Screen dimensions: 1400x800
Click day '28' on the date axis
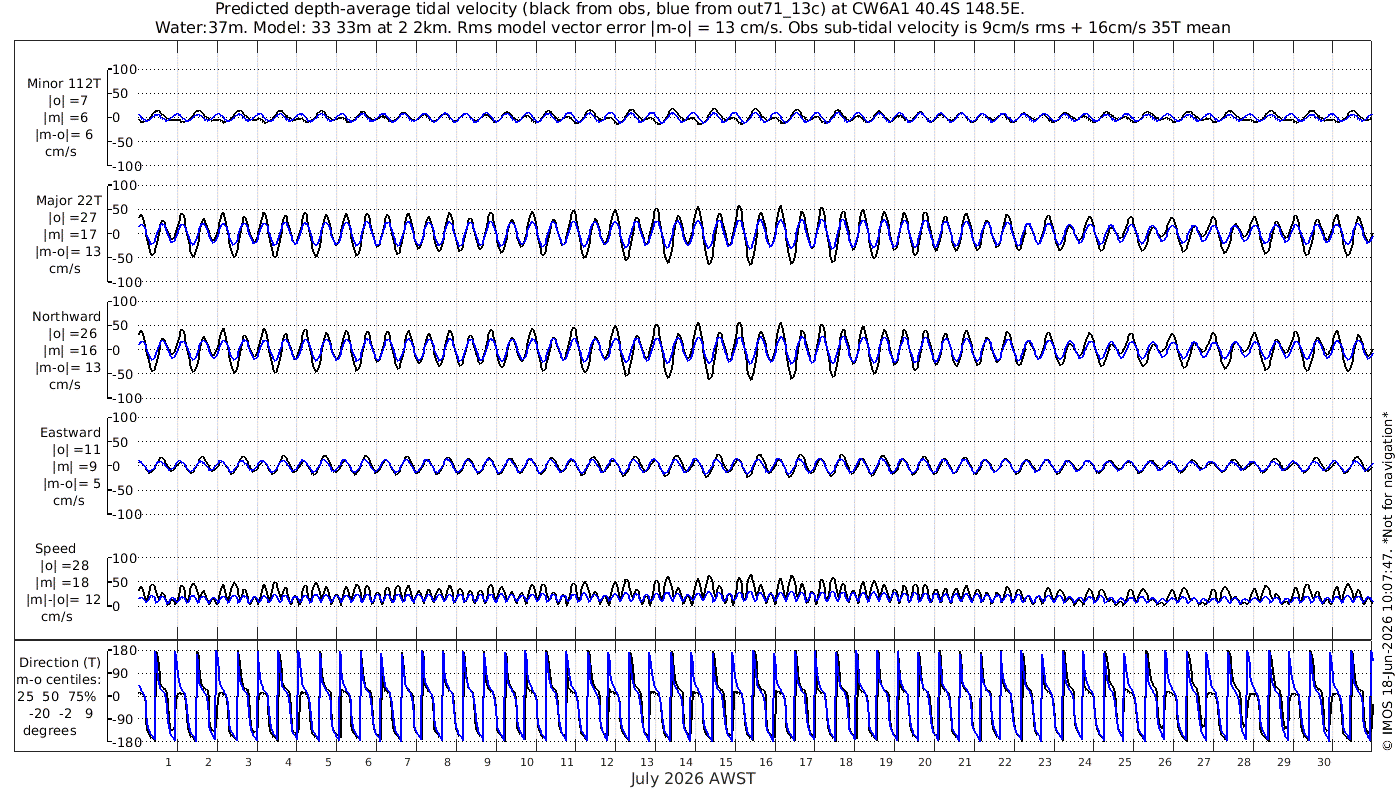point(1244,762)
